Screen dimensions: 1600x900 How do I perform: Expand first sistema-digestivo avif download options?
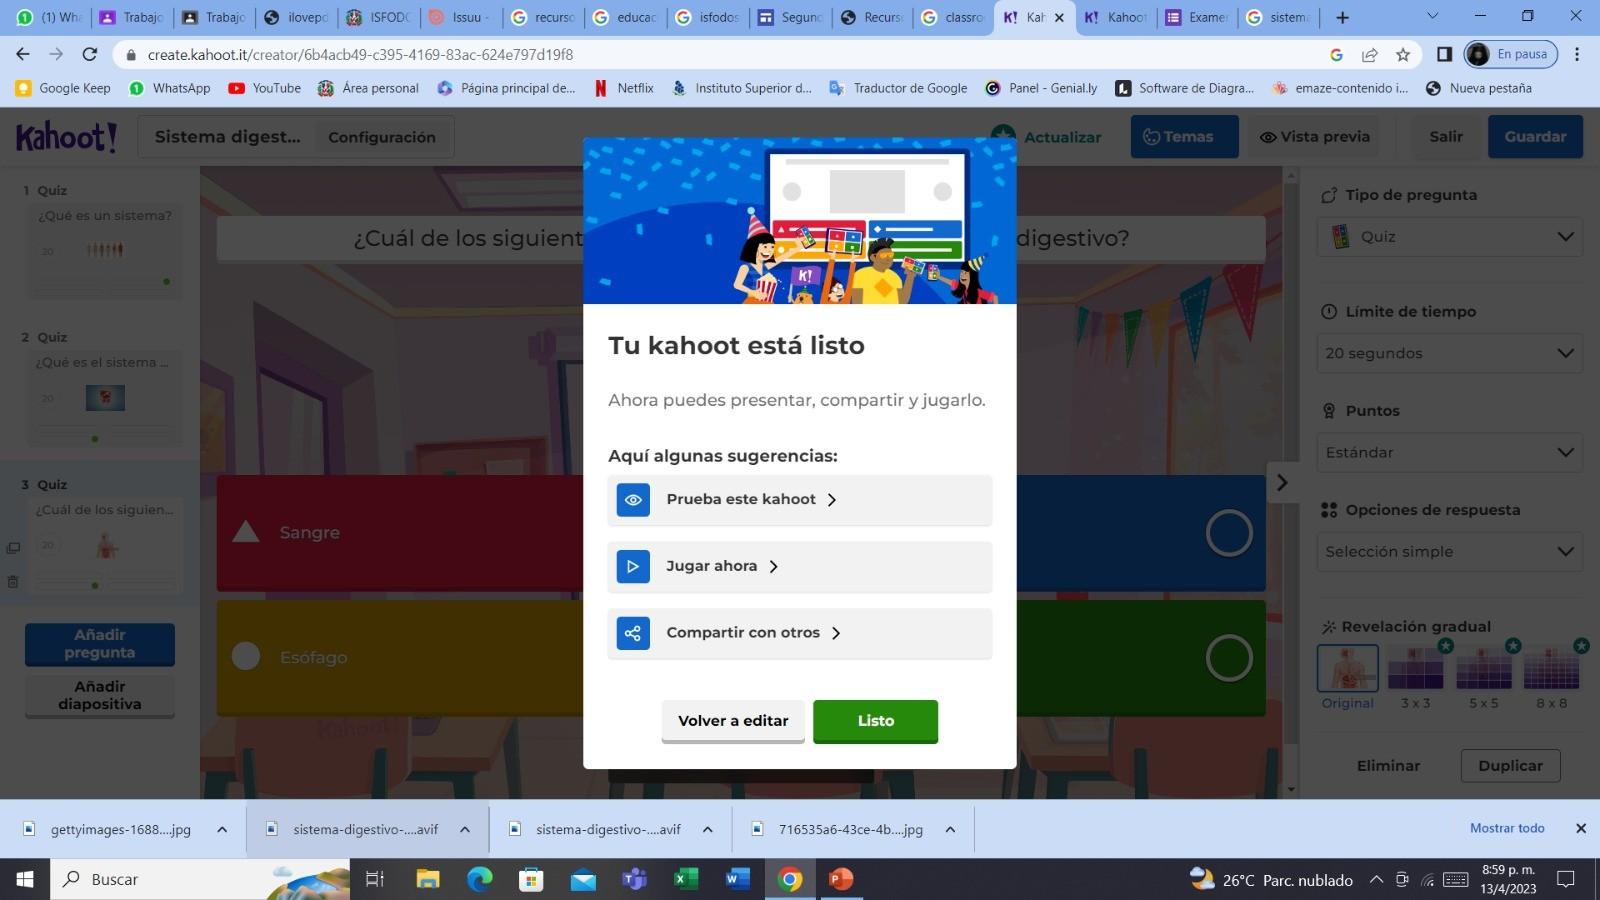(465, 829)
